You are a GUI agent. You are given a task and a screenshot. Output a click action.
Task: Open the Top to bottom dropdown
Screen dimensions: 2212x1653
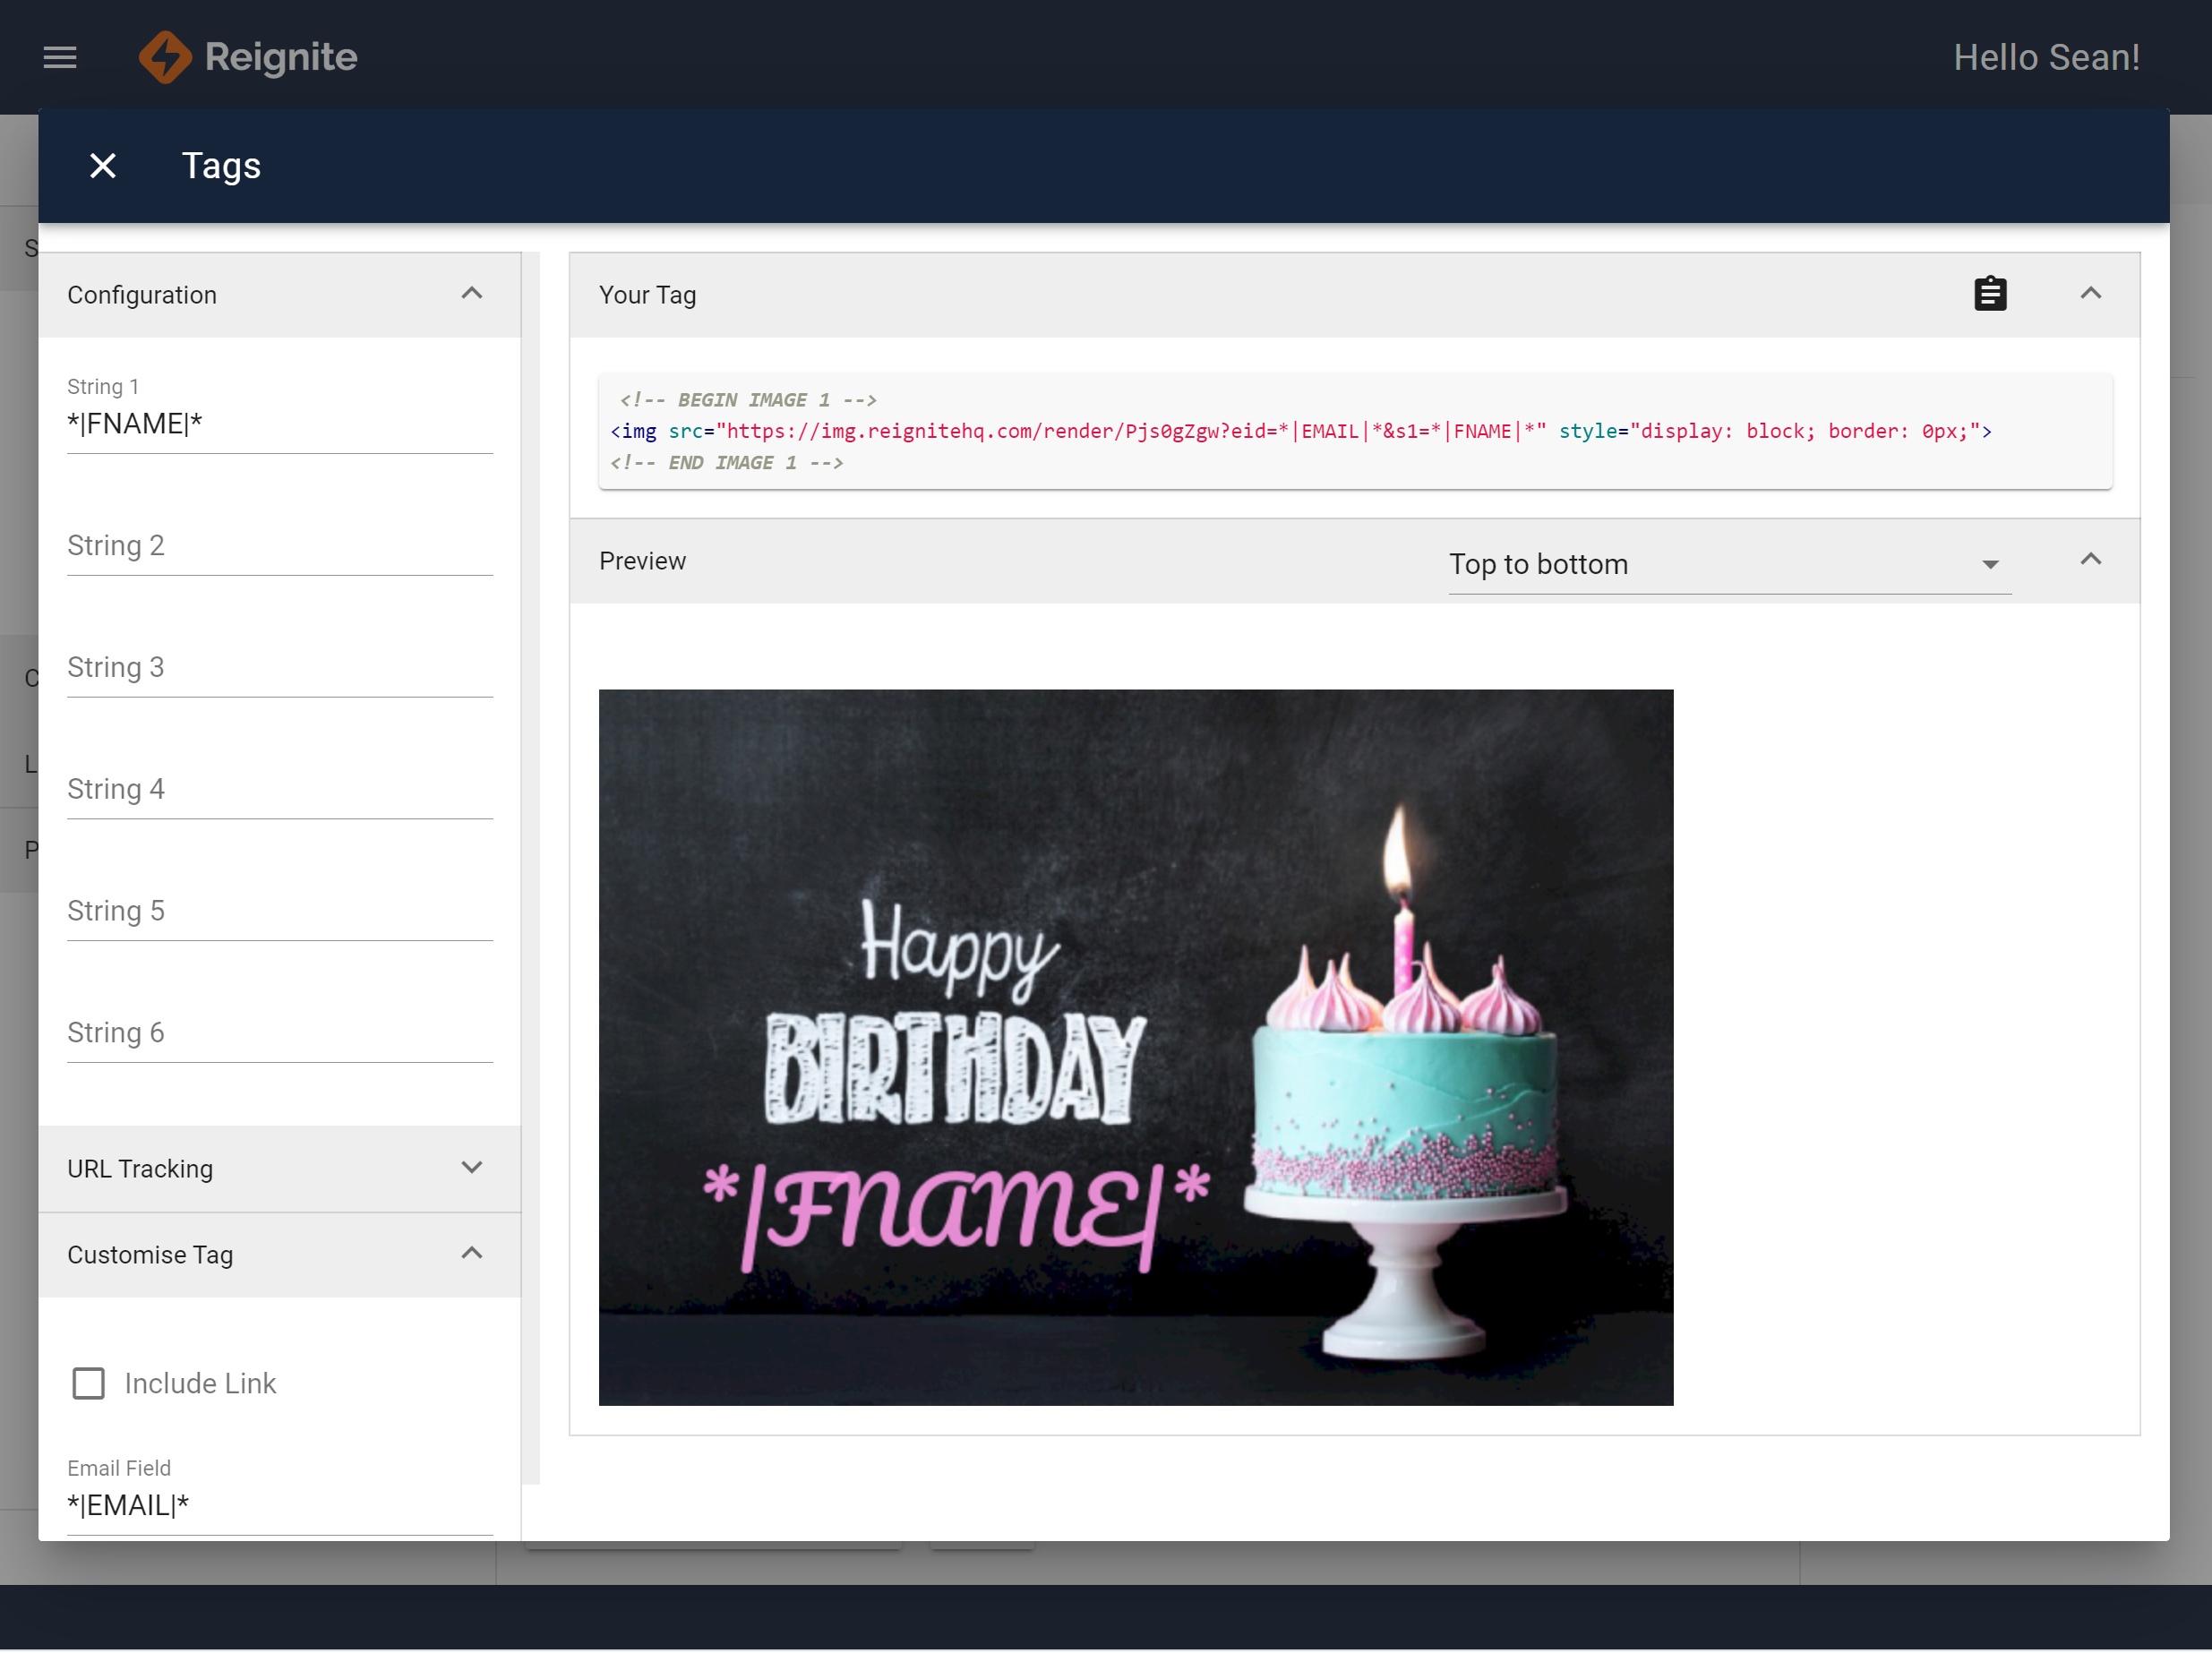coord(1729,565)
